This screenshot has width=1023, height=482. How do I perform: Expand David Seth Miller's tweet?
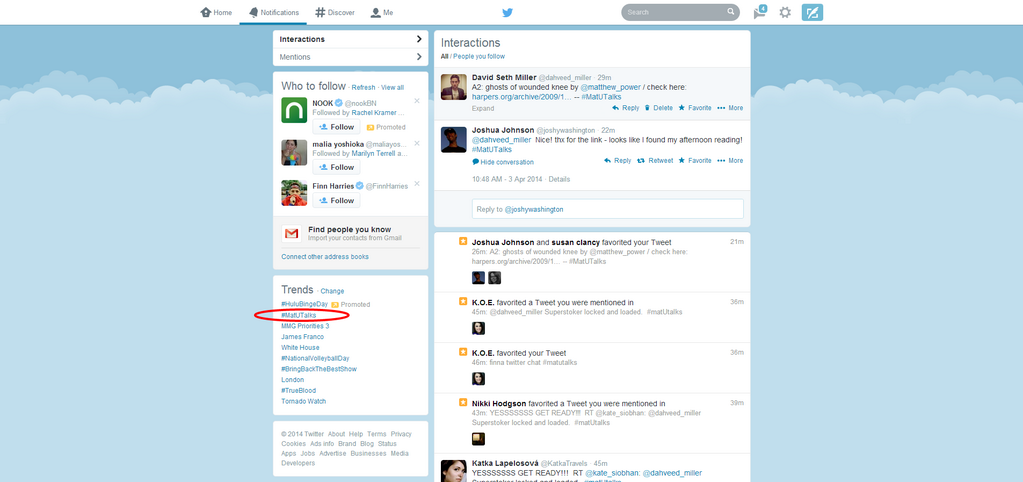coord(483,108)
